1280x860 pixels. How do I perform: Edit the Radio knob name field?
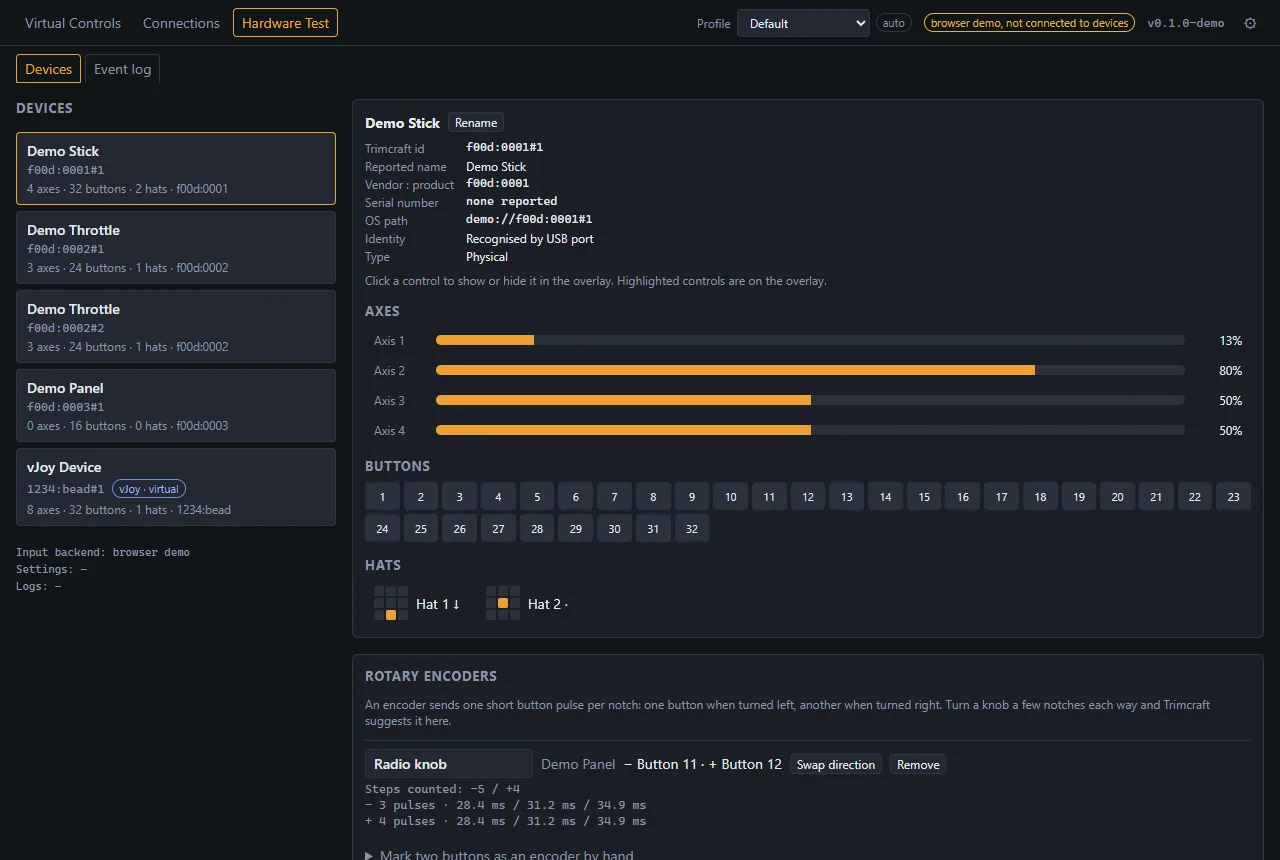pos(449,764)
